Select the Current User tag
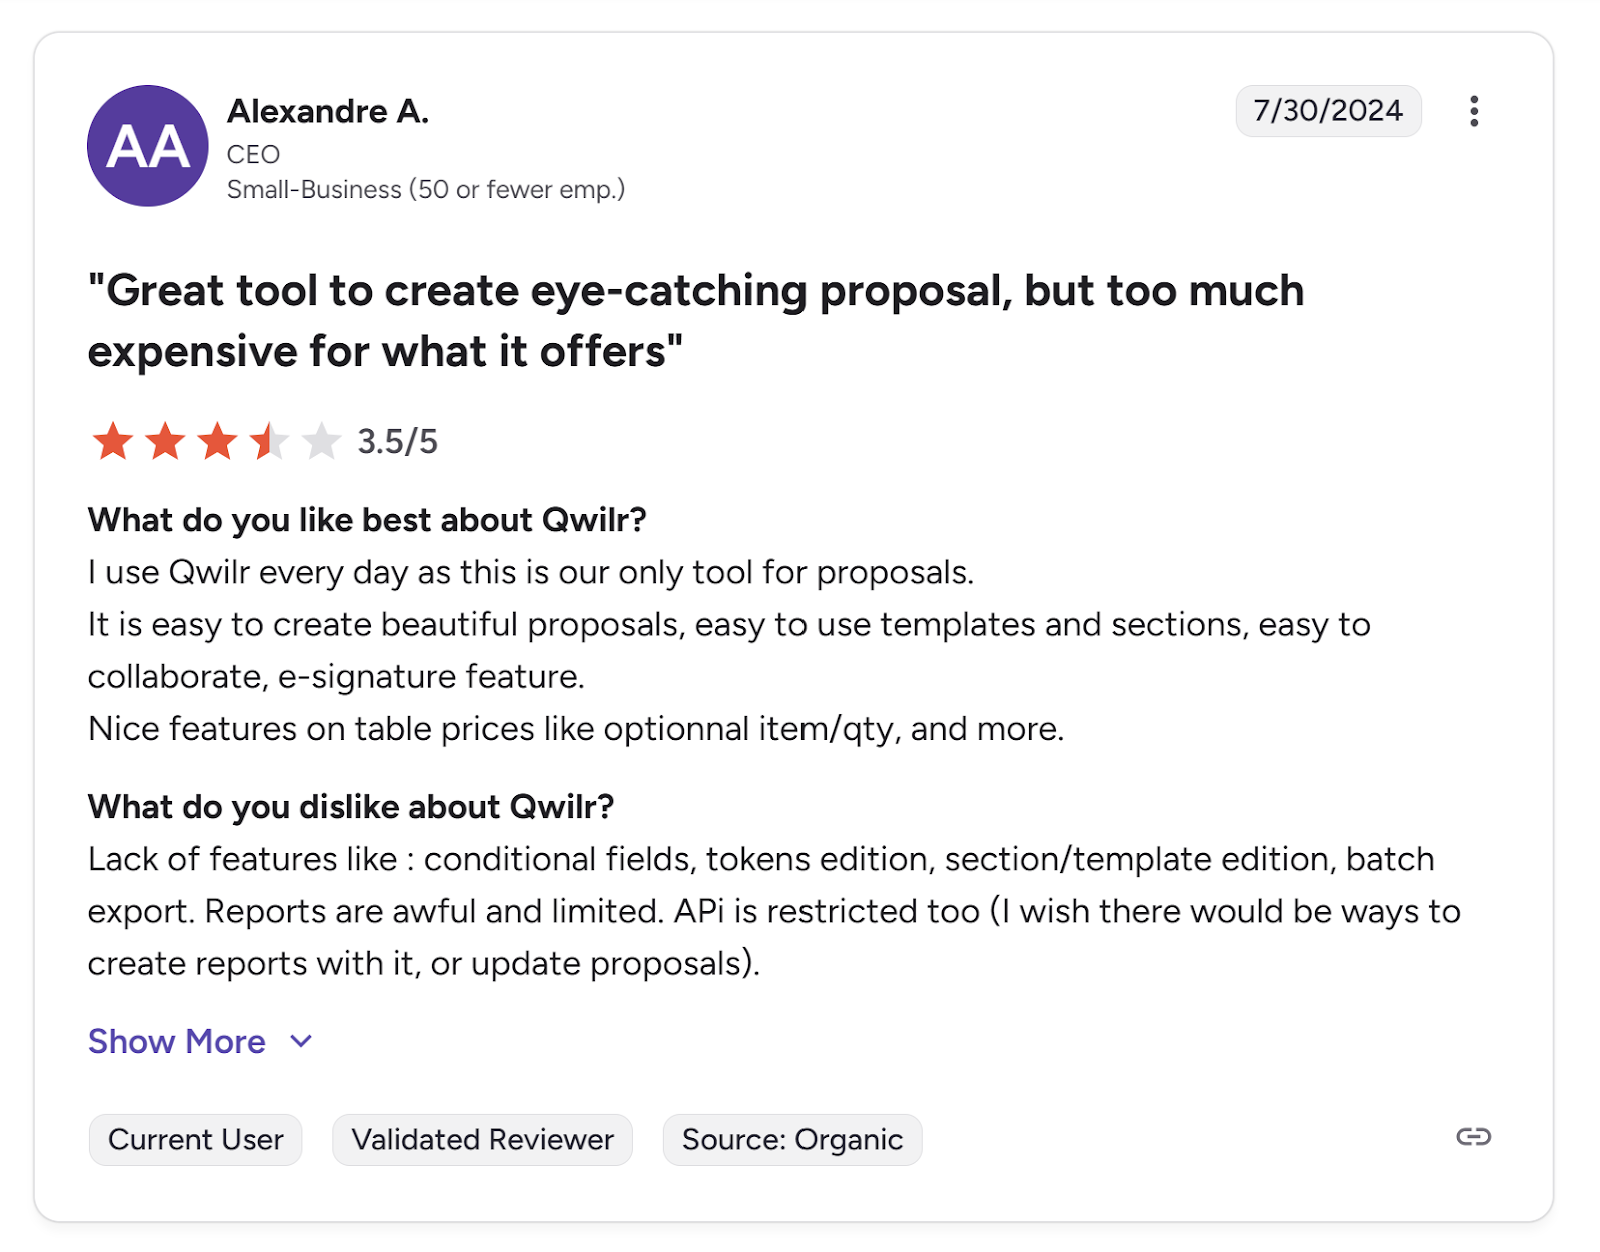 click(195, 1140)
